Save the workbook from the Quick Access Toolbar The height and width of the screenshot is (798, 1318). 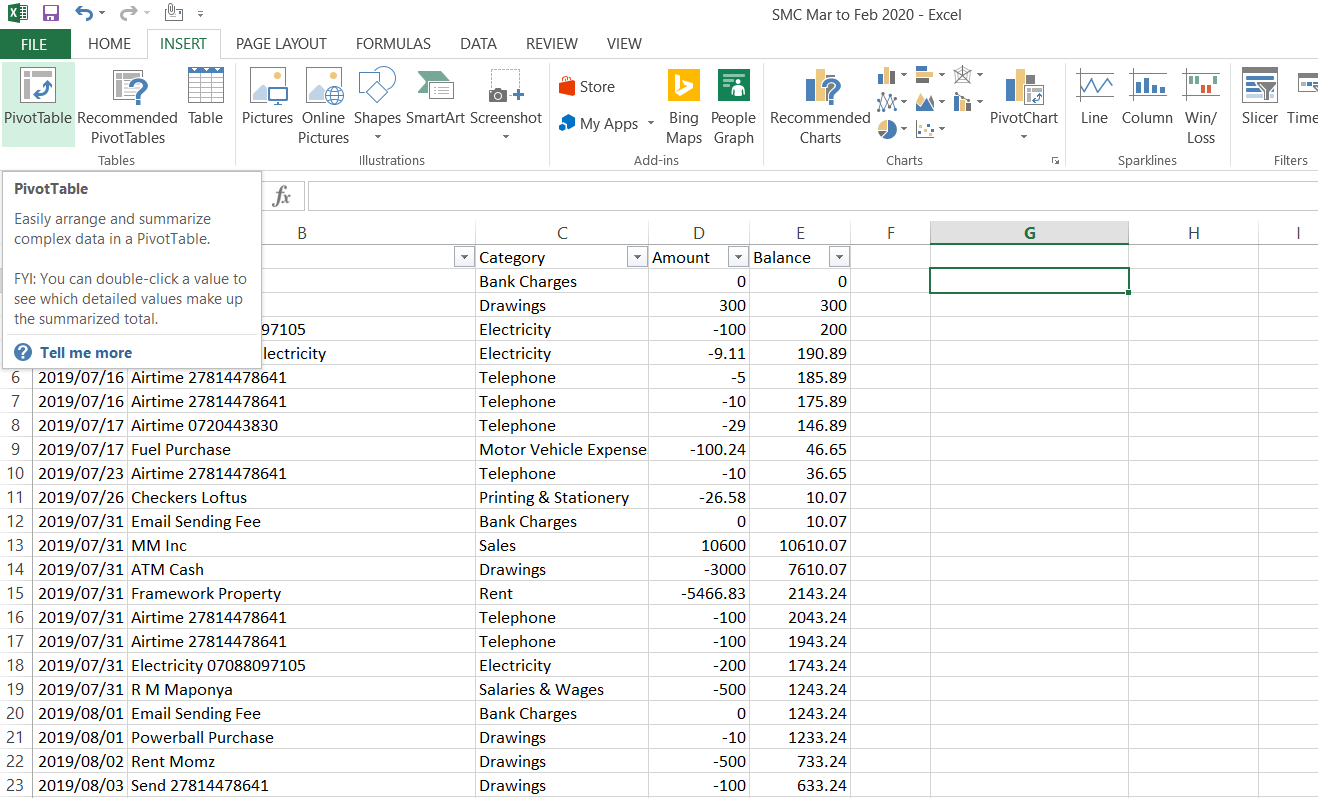click(50, 14)
